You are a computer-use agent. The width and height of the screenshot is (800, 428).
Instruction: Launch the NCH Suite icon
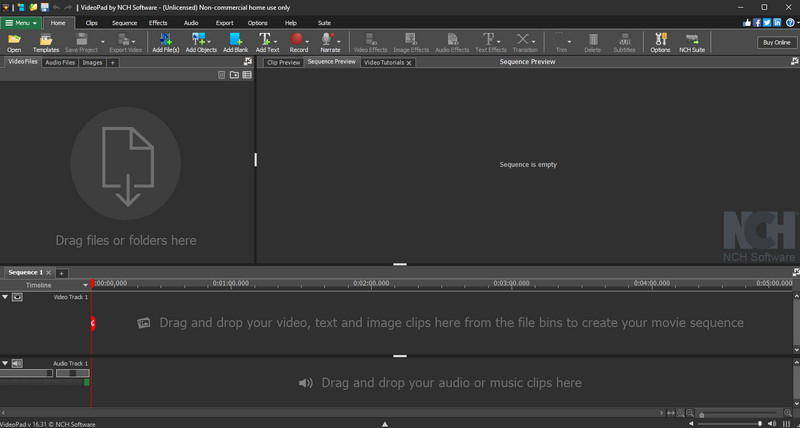pyautogui.click(x=691, y=40)
